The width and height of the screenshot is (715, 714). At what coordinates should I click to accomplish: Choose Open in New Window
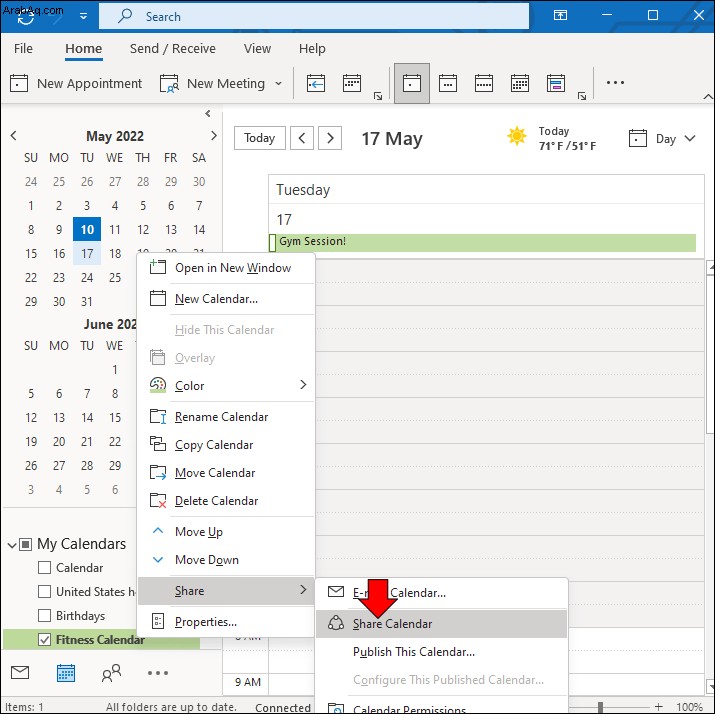[226, 268]
